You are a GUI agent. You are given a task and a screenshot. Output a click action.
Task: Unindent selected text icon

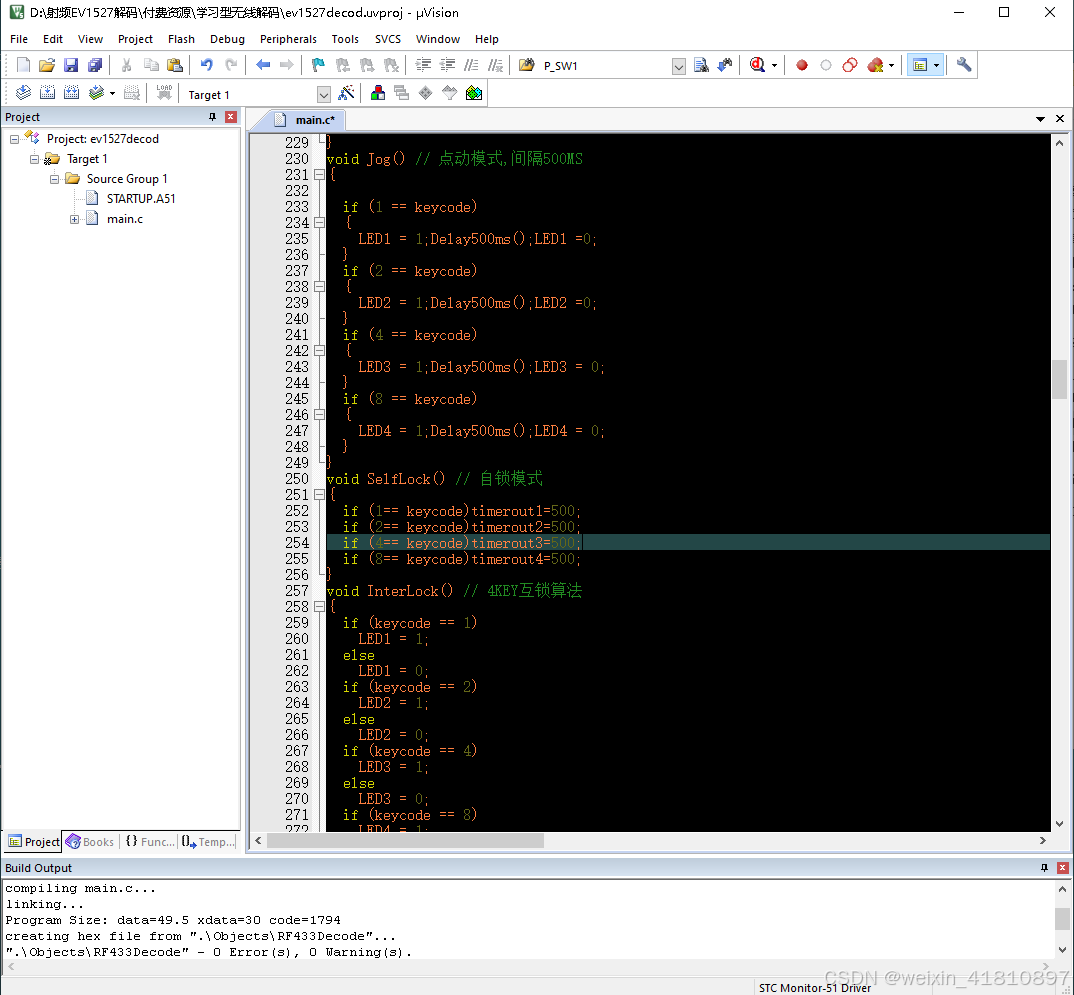point(447,65)
